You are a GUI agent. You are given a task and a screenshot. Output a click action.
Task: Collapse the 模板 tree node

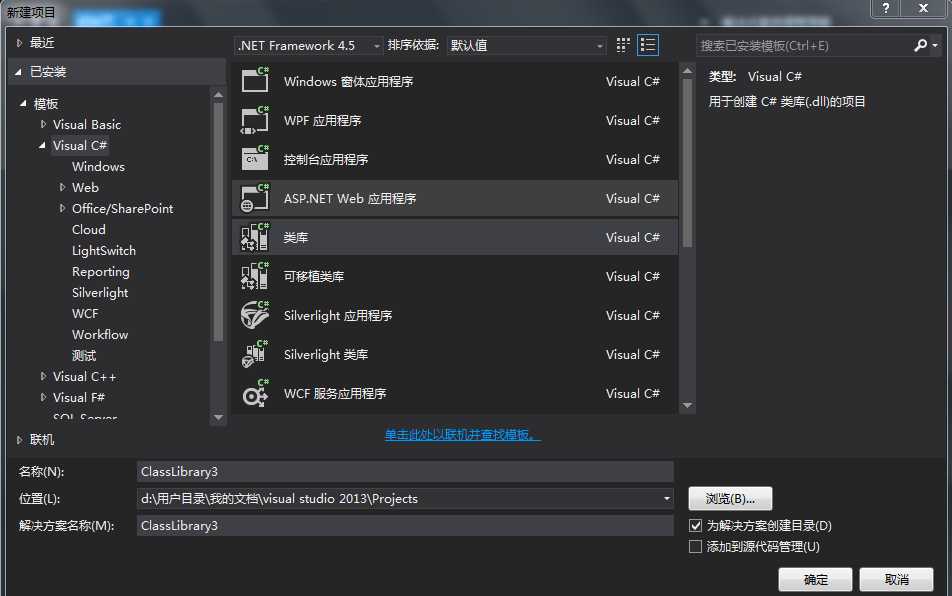click(23, 104)
